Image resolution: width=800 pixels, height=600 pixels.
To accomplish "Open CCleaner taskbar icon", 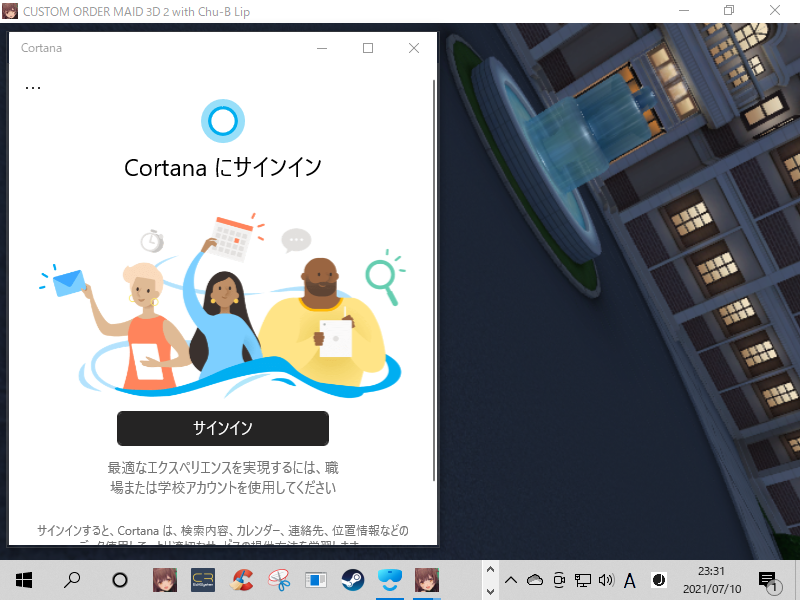I will [242, 580].
